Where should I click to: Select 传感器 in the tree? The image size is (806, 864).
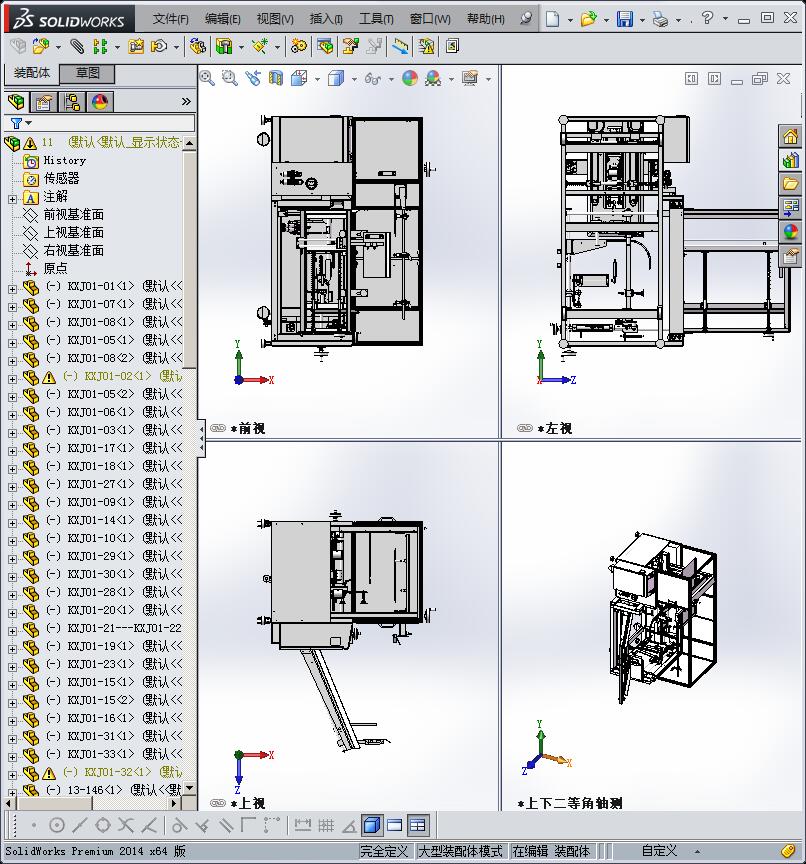pos(61,179)
